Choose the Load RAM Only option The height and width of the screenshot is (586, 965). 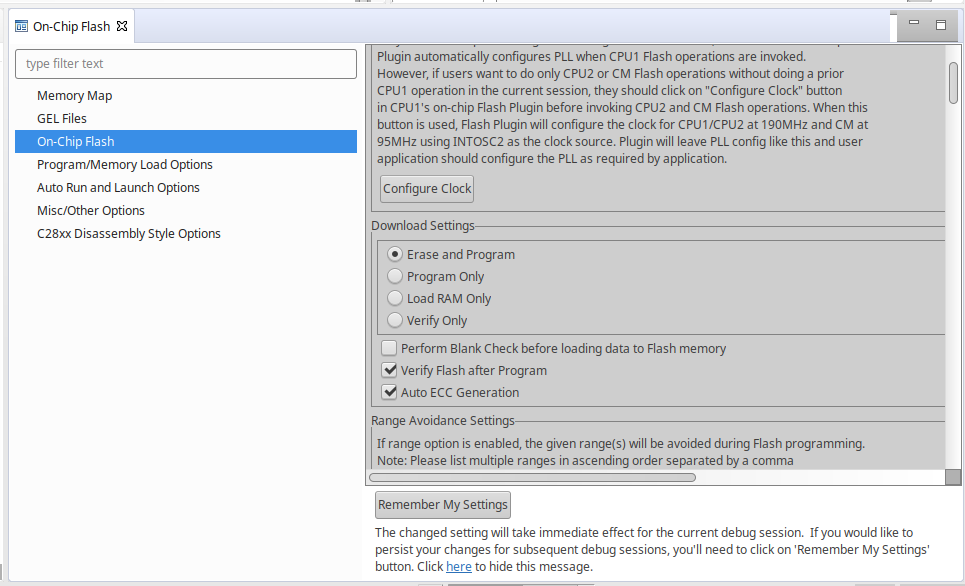pyautogui.click(x=395, y=299)
